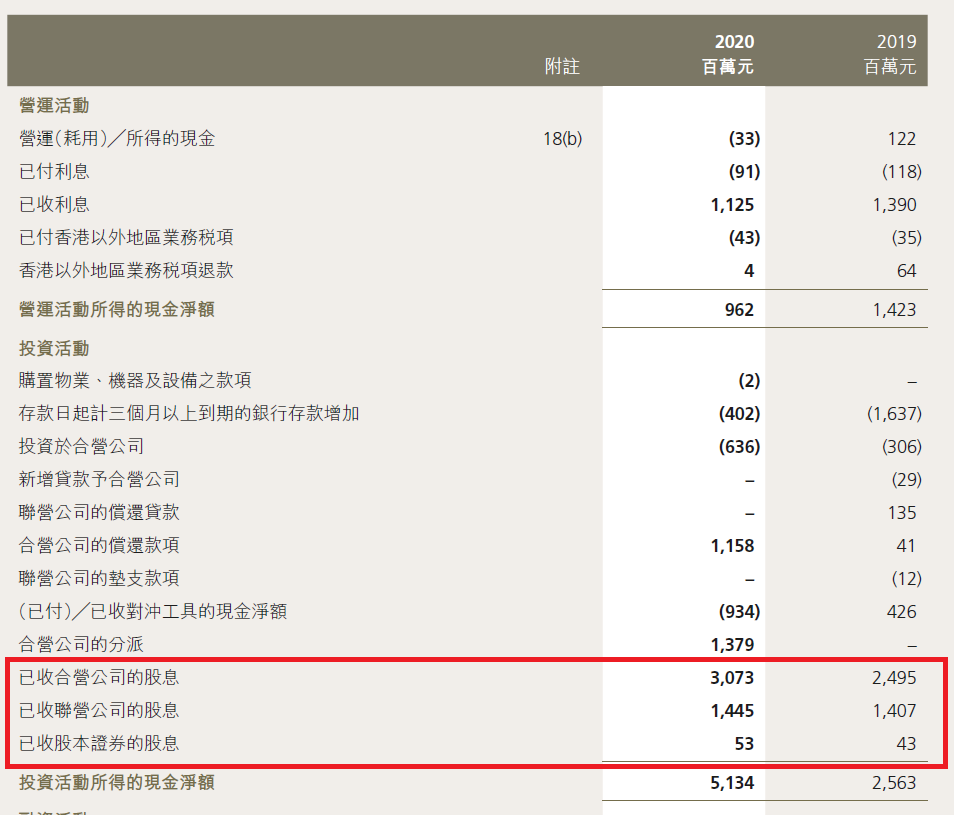Select the 2019 total 1,423
Viewport: 954px width, 815px height.
tap(894, 310)
